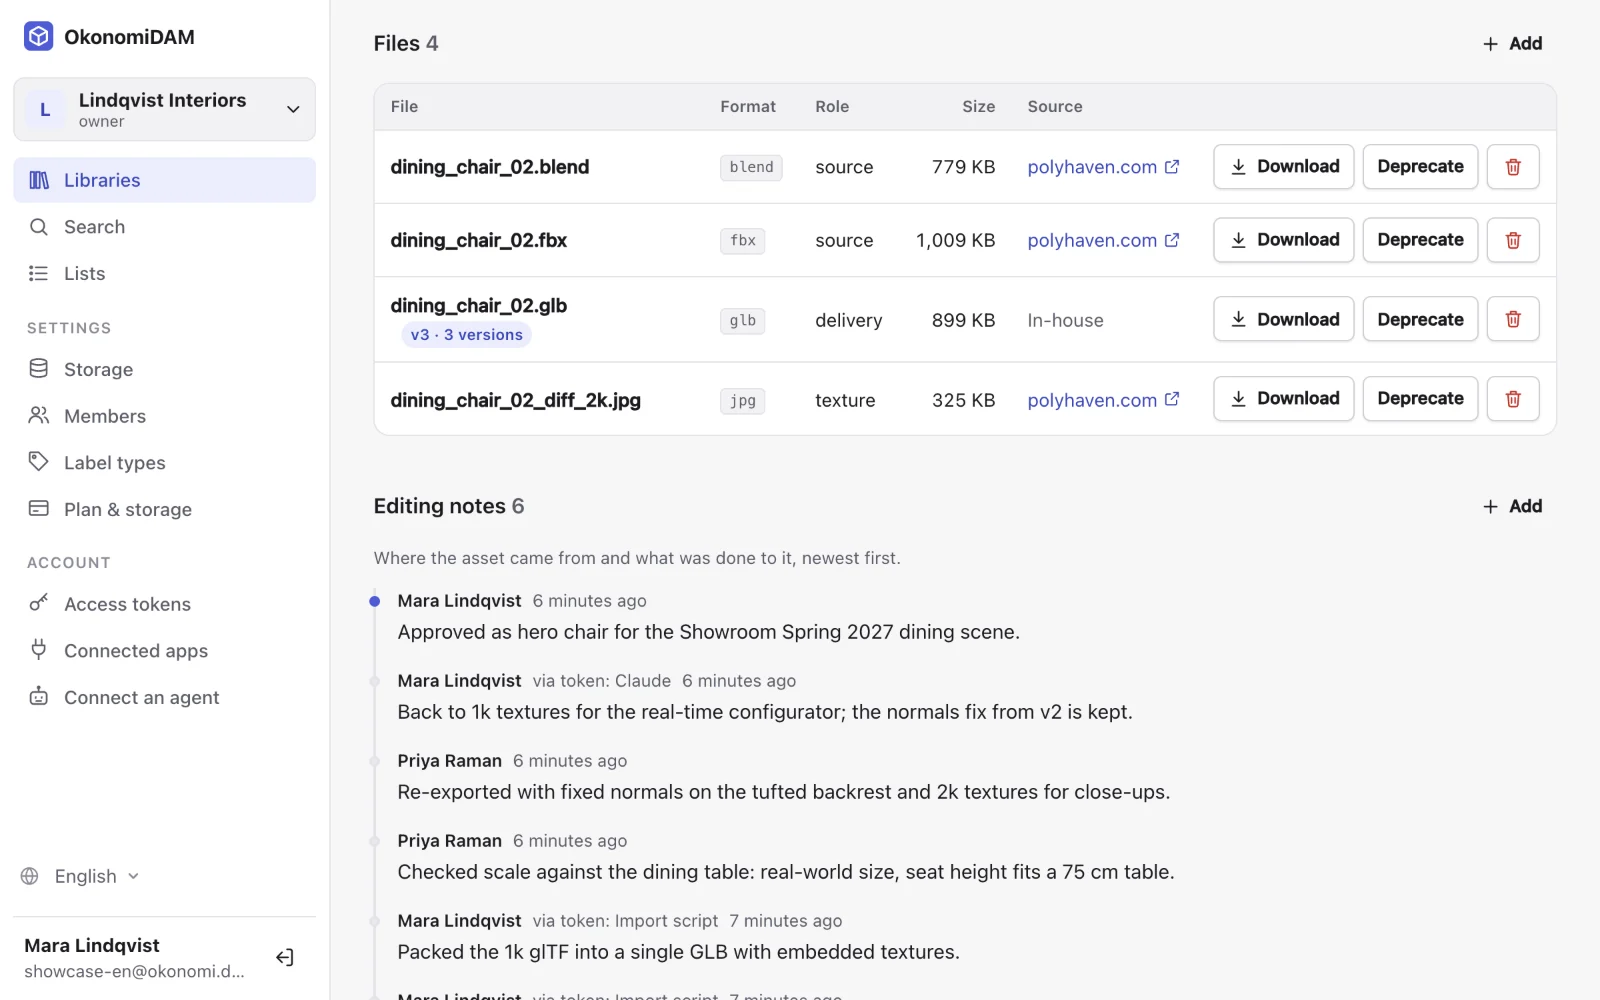Click the Storage database icon

(39, 369)
